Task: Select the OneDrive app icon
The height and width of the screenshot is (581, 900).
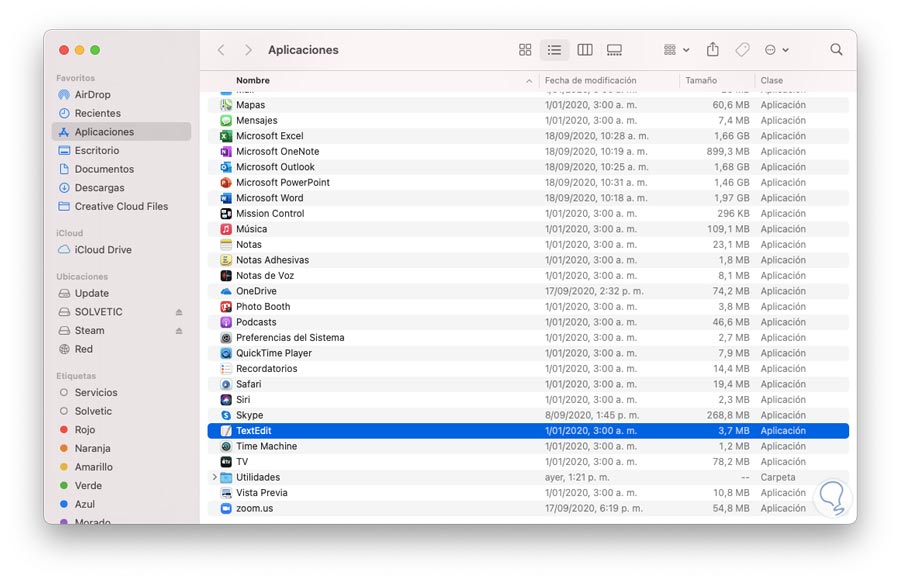Action: tap(226, 291)
